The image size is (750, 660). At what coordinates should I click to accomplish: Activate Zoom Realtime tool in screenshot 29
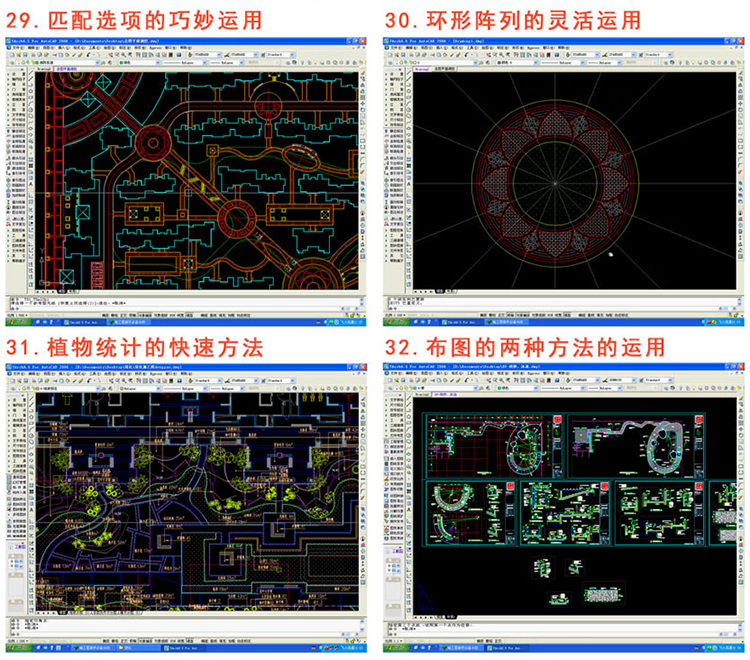[117, 55]
